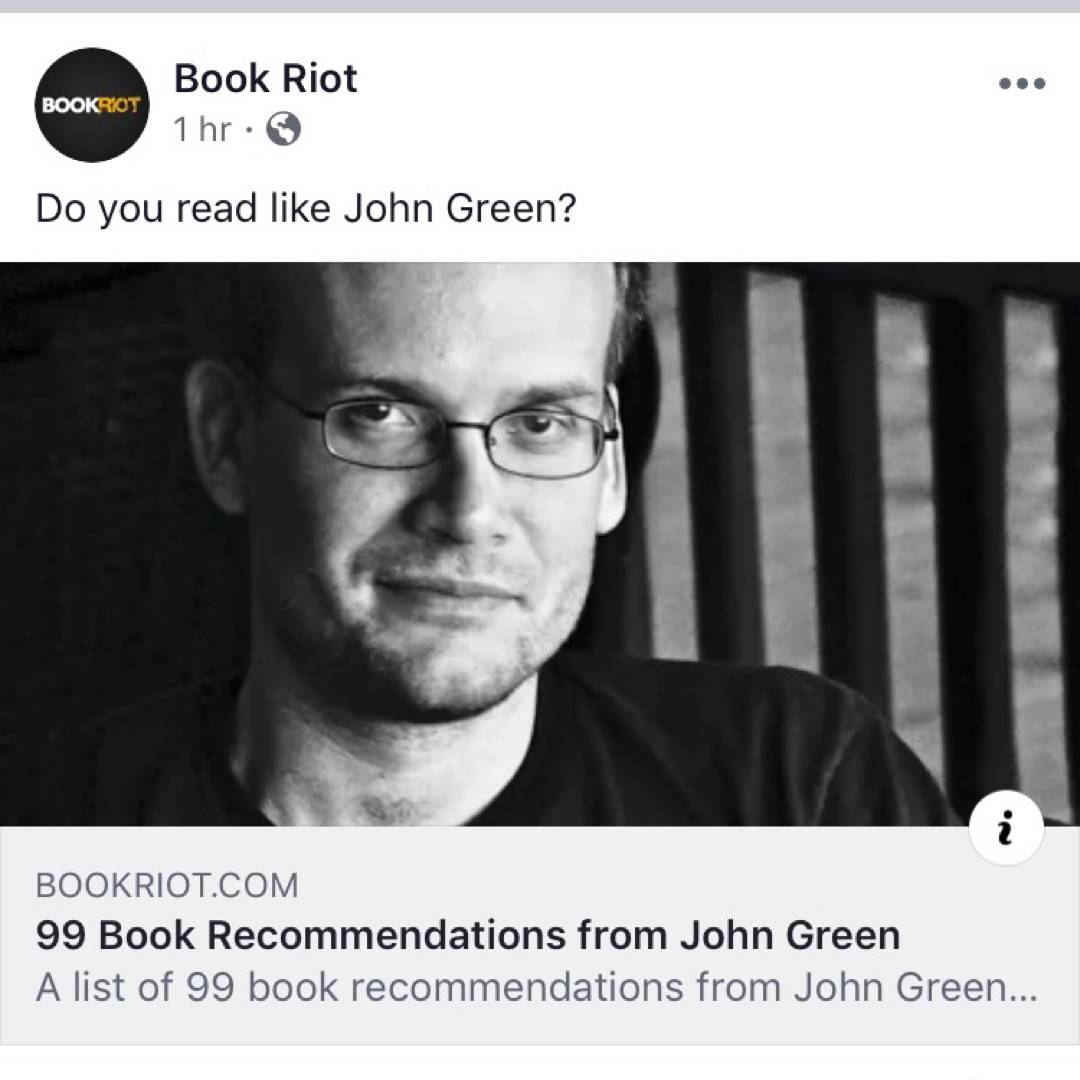
Task: Click the 1 hr post timestamp
Action: tap(202, 129)
